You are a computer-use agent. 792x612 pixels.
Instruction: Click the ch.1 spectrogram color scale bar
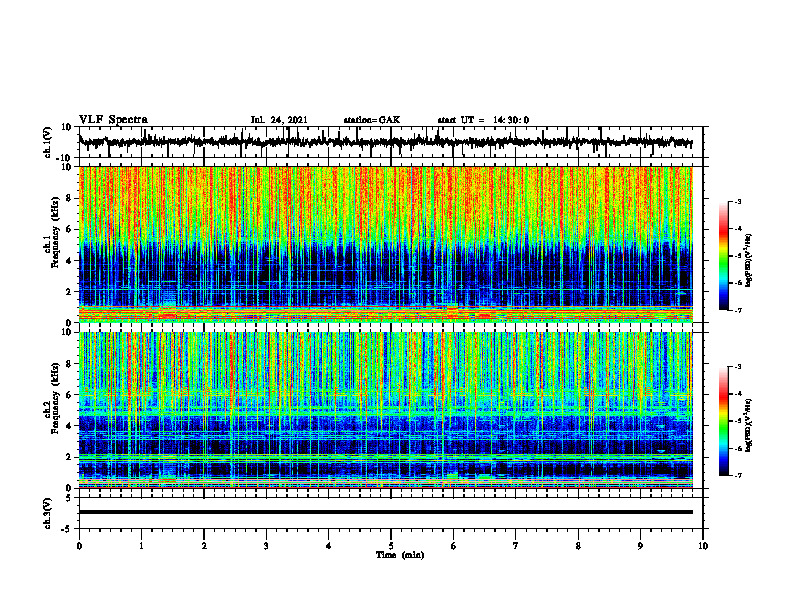coord(724,256)
